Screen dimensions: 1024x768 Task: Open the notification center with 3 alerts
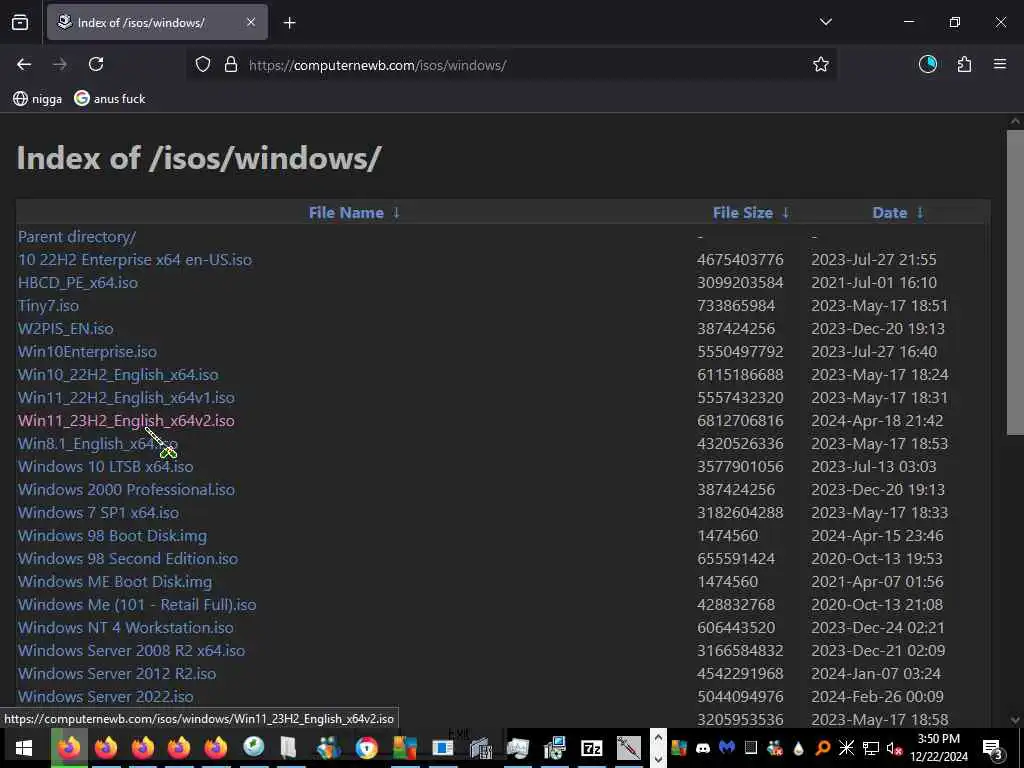(x=993, y=748)
